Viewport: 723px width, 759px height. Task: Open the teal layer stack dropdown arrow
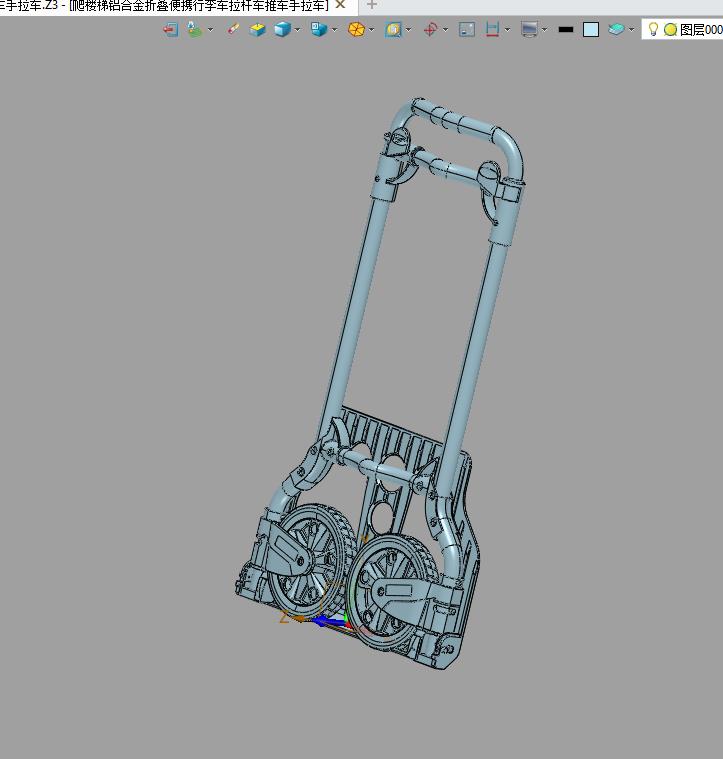click(631, 30)
